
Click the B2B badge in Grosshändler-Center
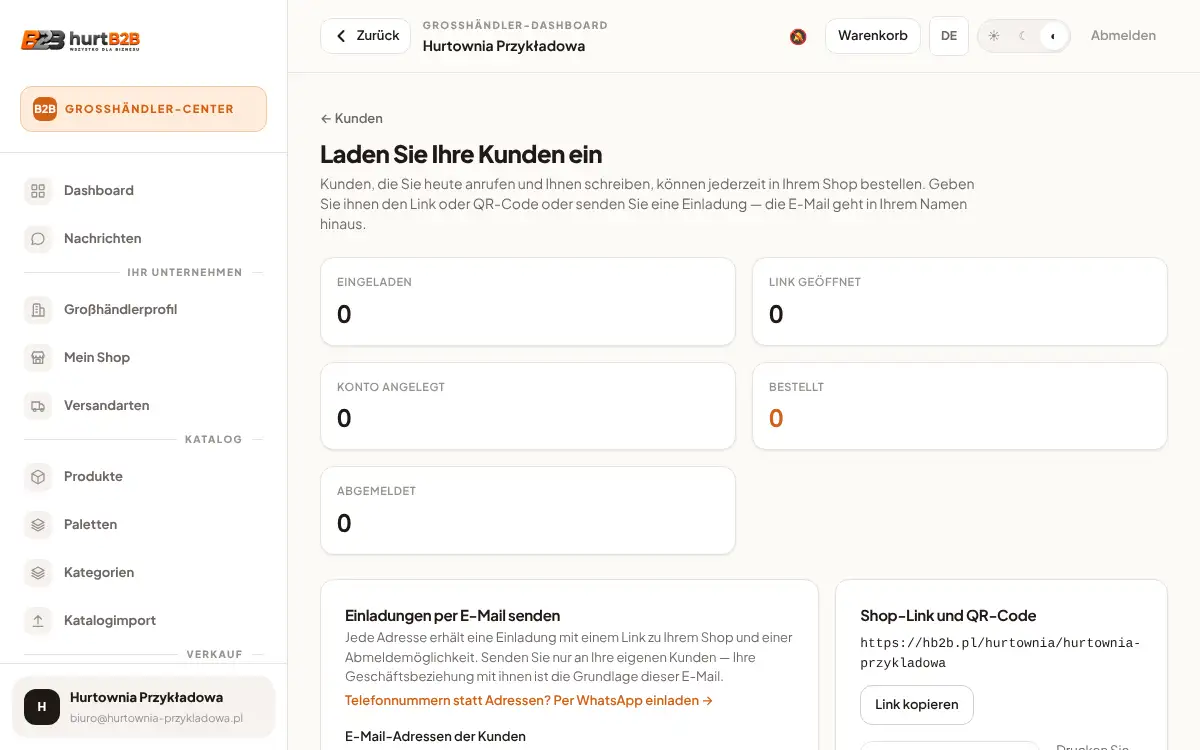[x=45, y=109]
